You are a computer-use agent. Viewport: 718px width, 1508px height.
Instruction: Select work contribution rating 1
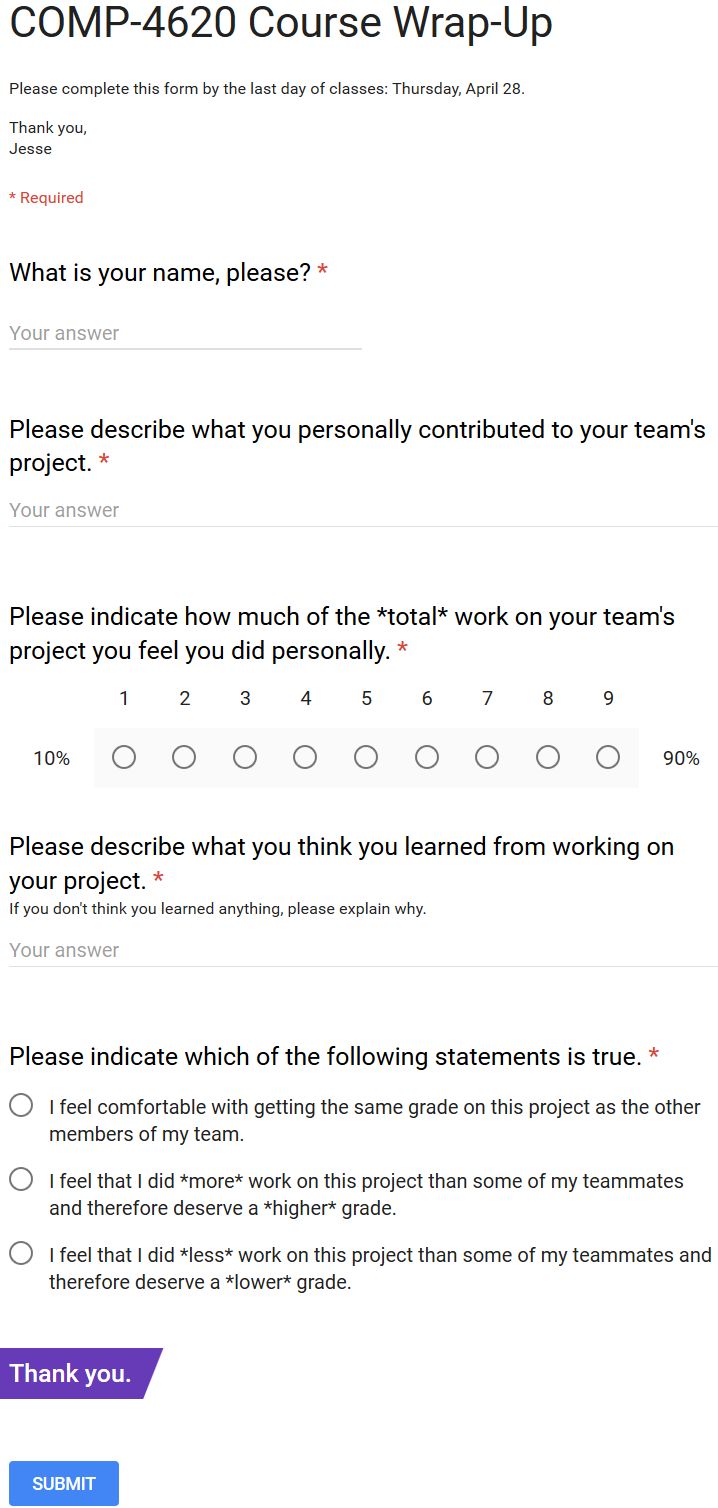124,758
